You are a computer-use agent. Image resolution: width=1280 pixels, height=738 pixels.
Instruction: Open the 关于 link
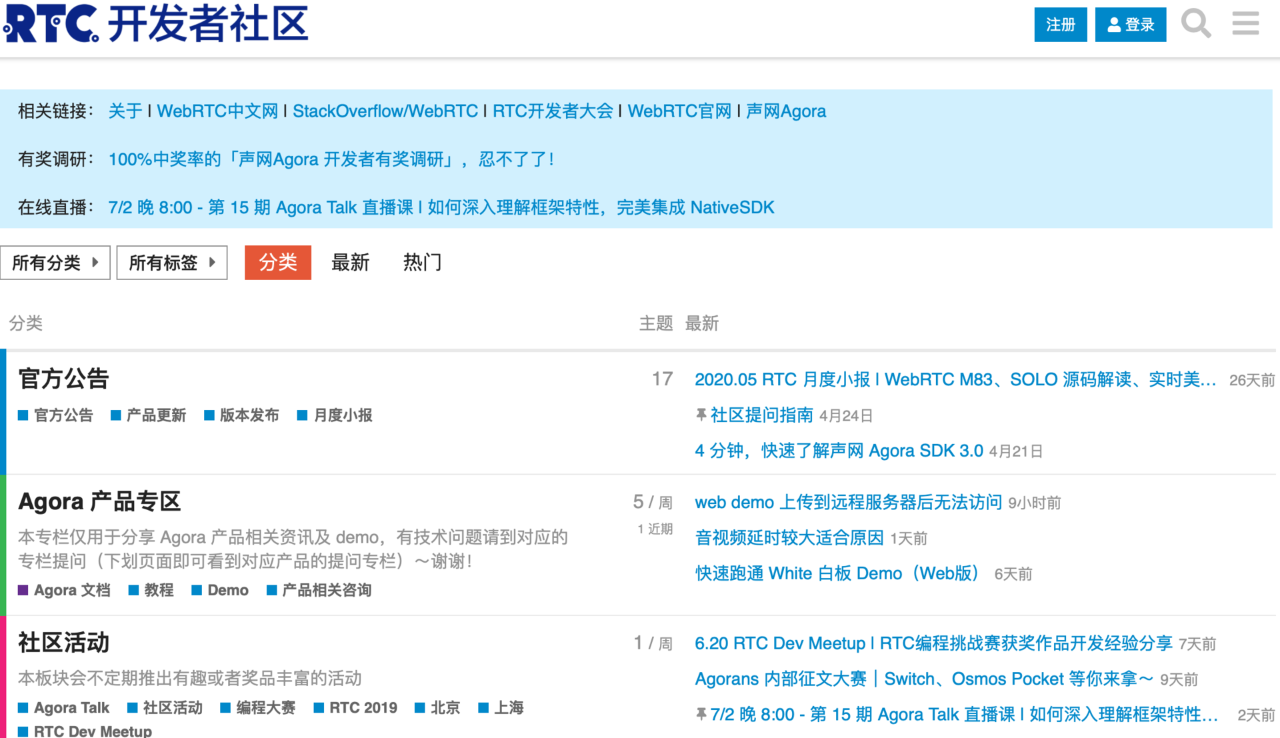pyautogui.click(x=125, y=111)
